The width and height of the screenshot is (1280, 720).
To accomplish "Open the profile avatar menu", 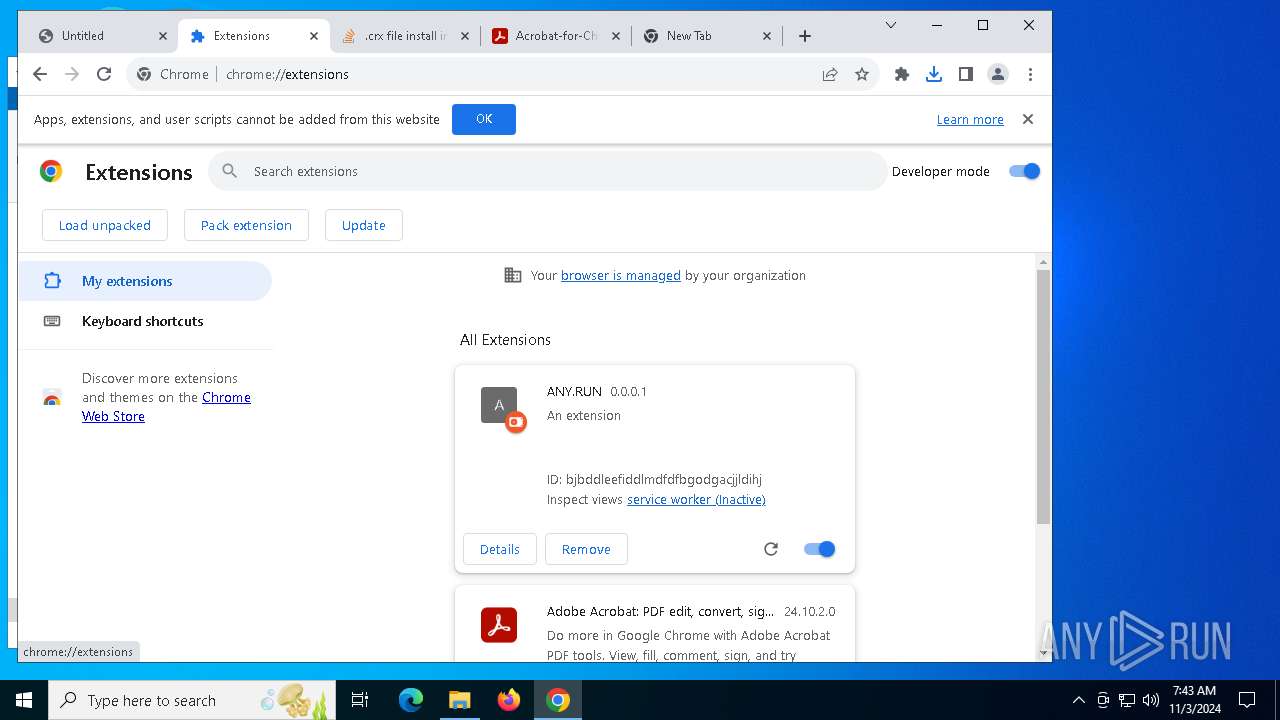I will (998, 74).
